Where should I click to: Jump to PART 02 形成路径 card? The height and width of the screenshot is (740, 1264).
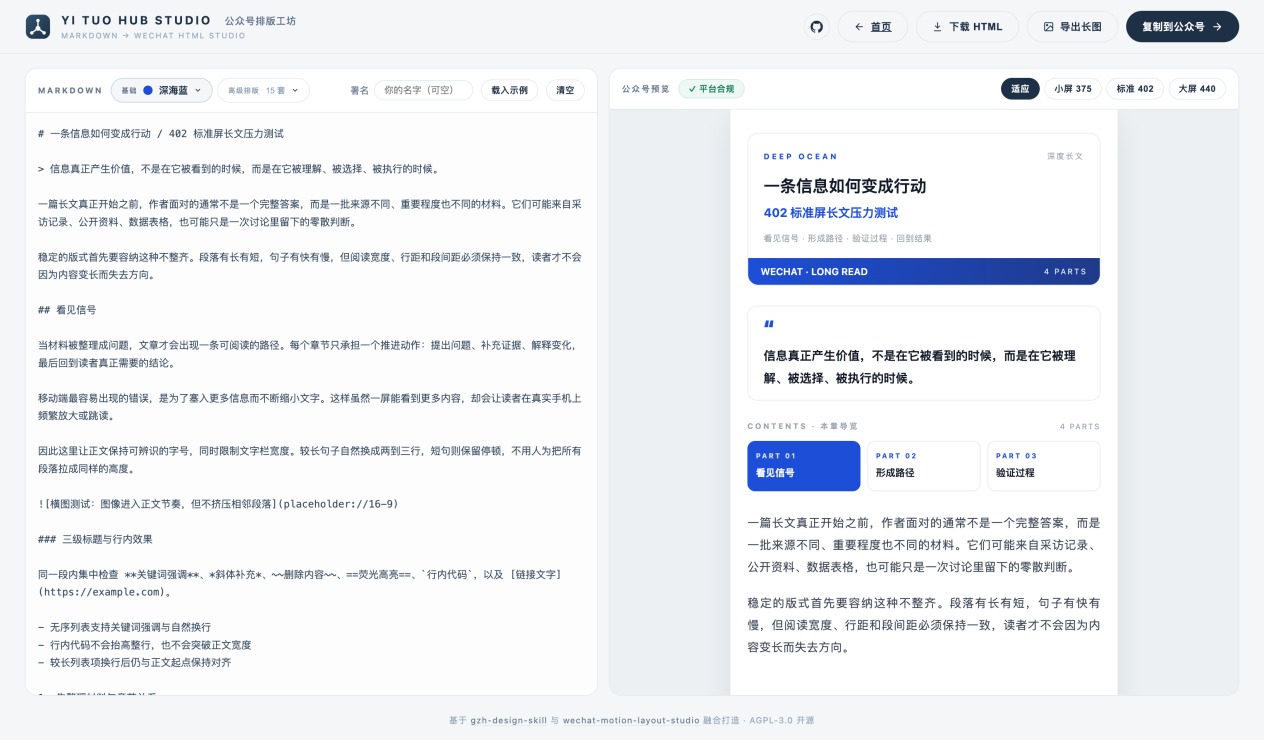924,466
